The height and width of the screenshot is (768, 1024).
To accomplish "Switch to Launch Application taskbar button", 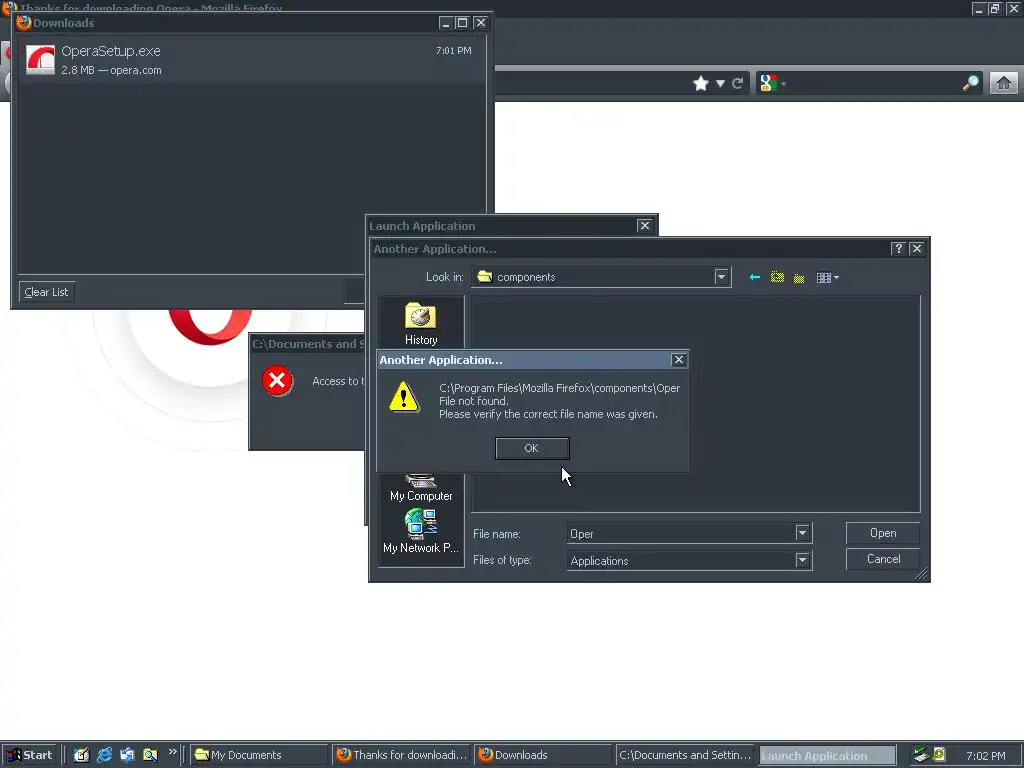I will coord(825,756).
